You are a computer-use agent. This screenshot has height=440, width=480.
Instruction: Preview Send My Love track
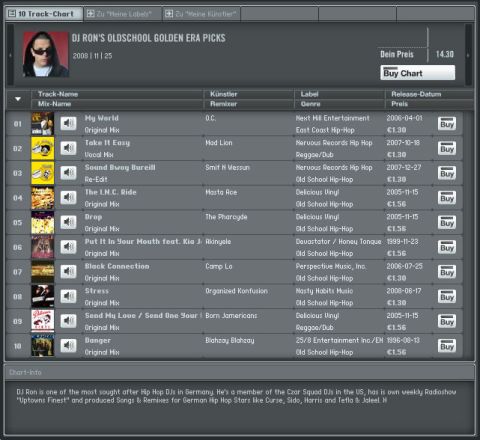click(68, 321)
